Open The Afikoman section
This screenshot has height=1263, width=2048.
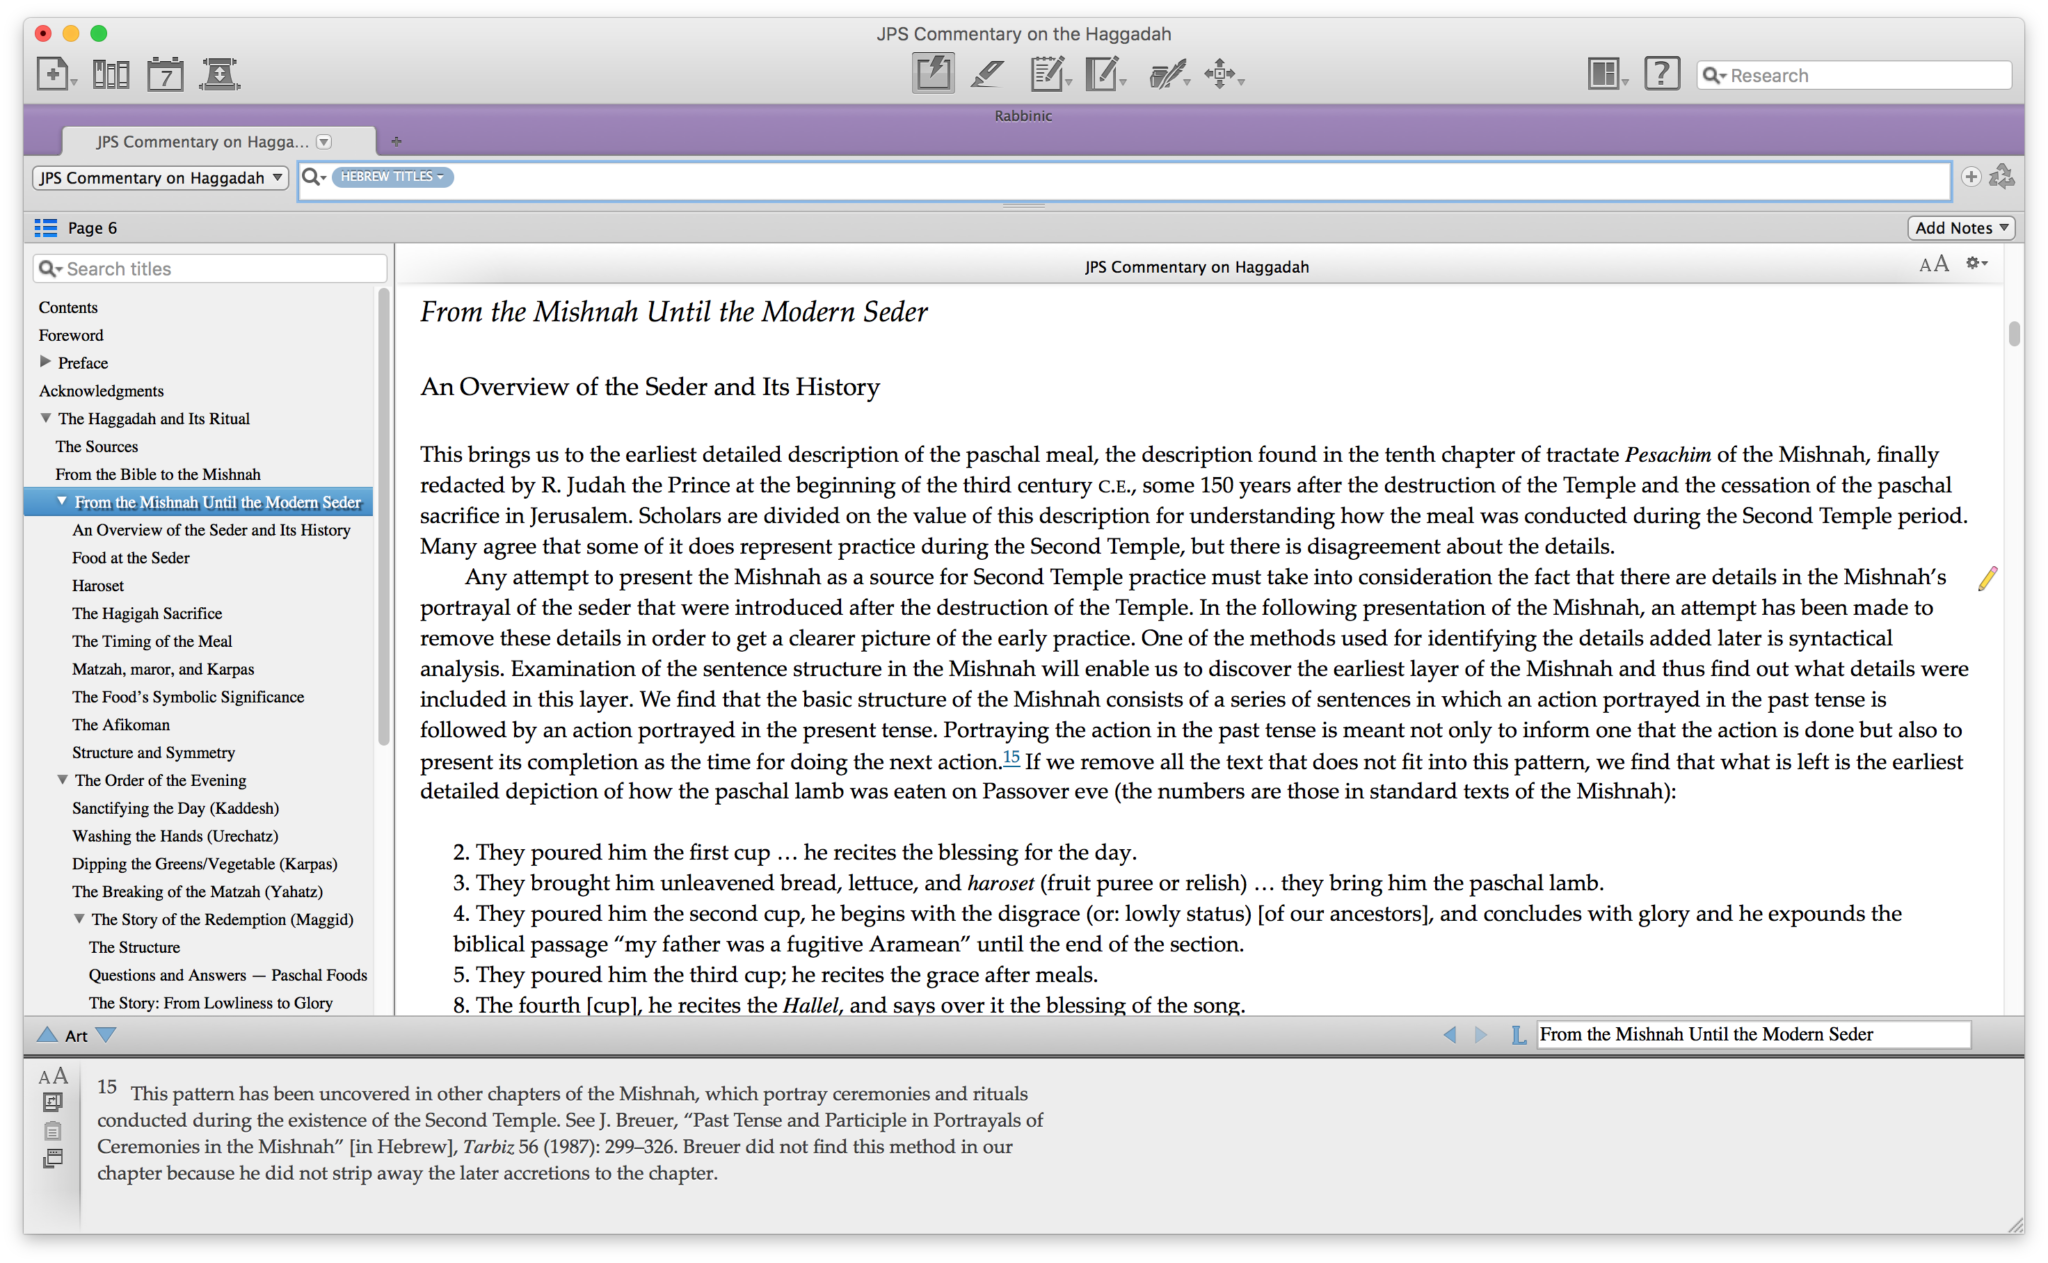(121, 725)
